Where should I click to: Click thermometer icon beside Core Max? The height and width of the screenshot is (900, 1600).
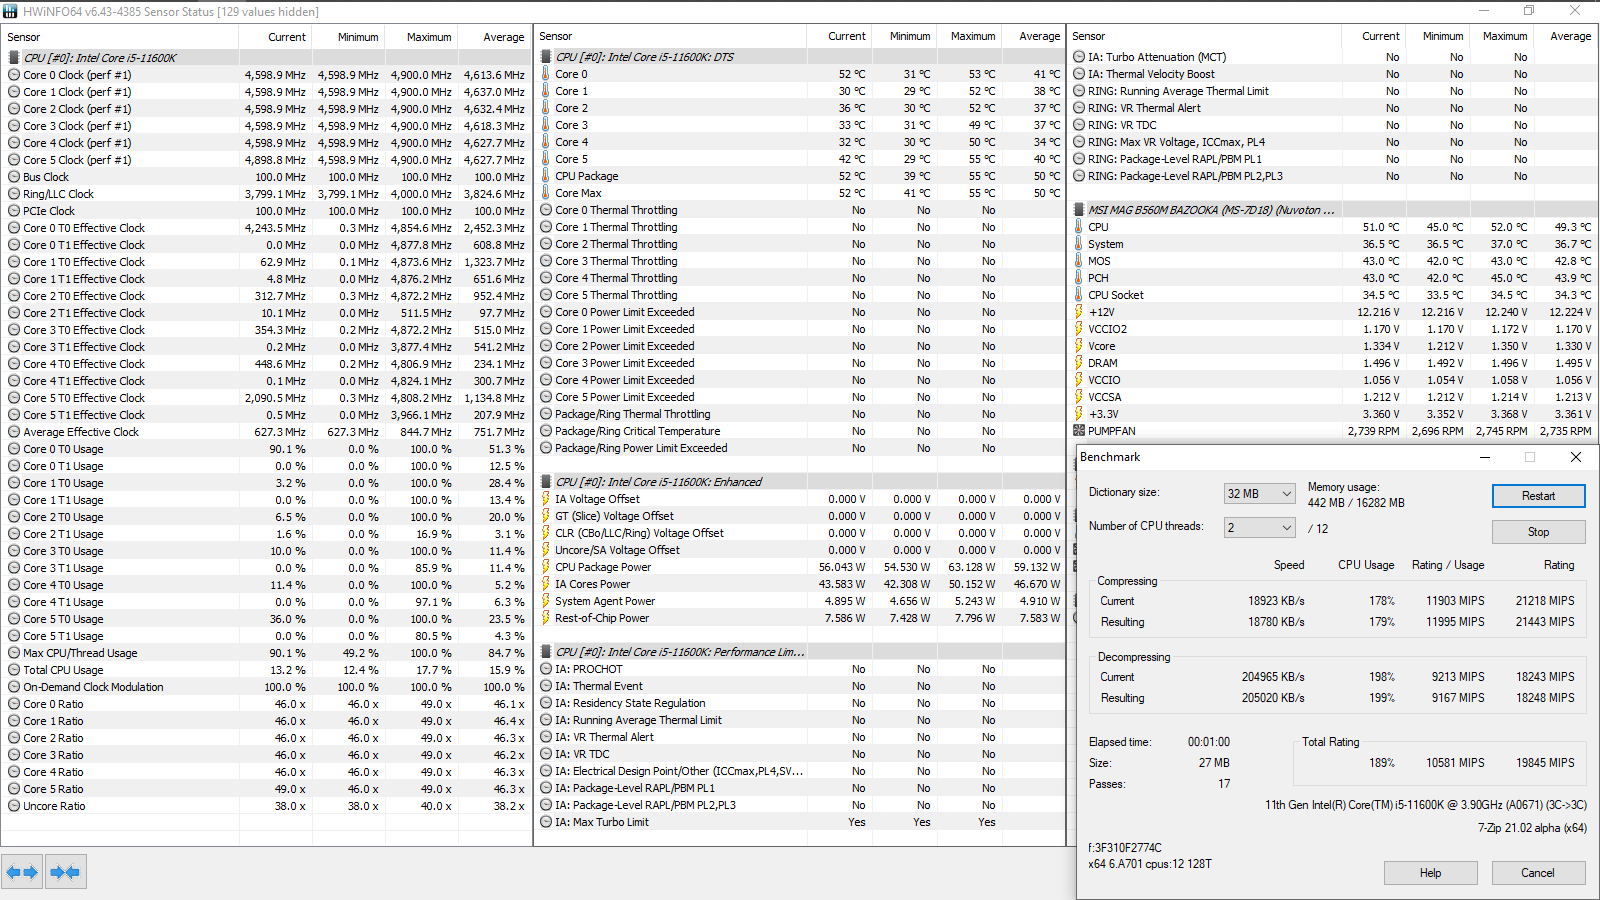point(546,193)
